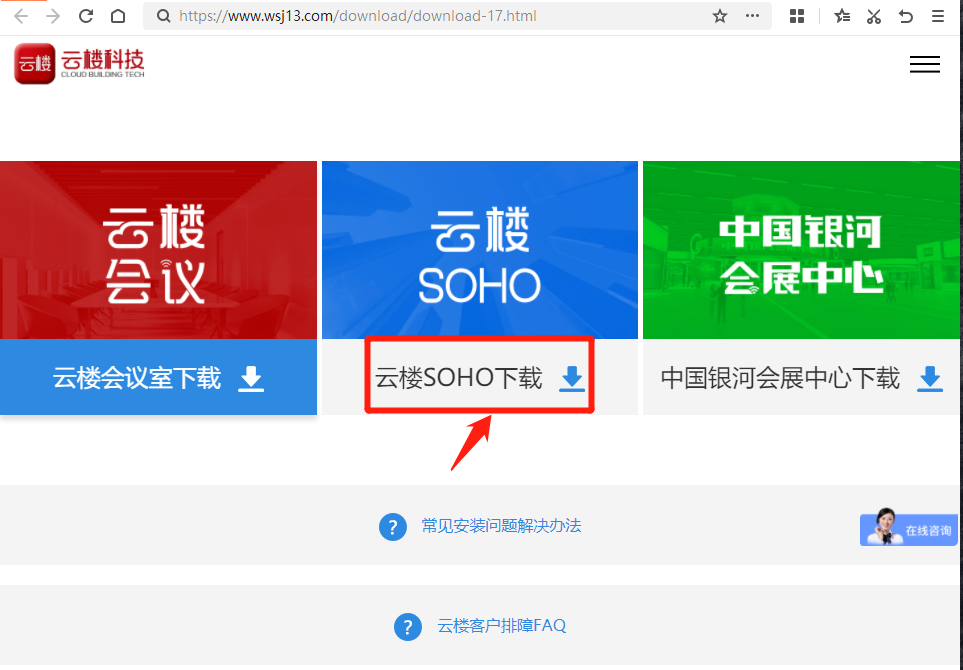963x670 pixels.
Task: Open the 在线咨询 online chat widget
Action: tap(909, 528)
